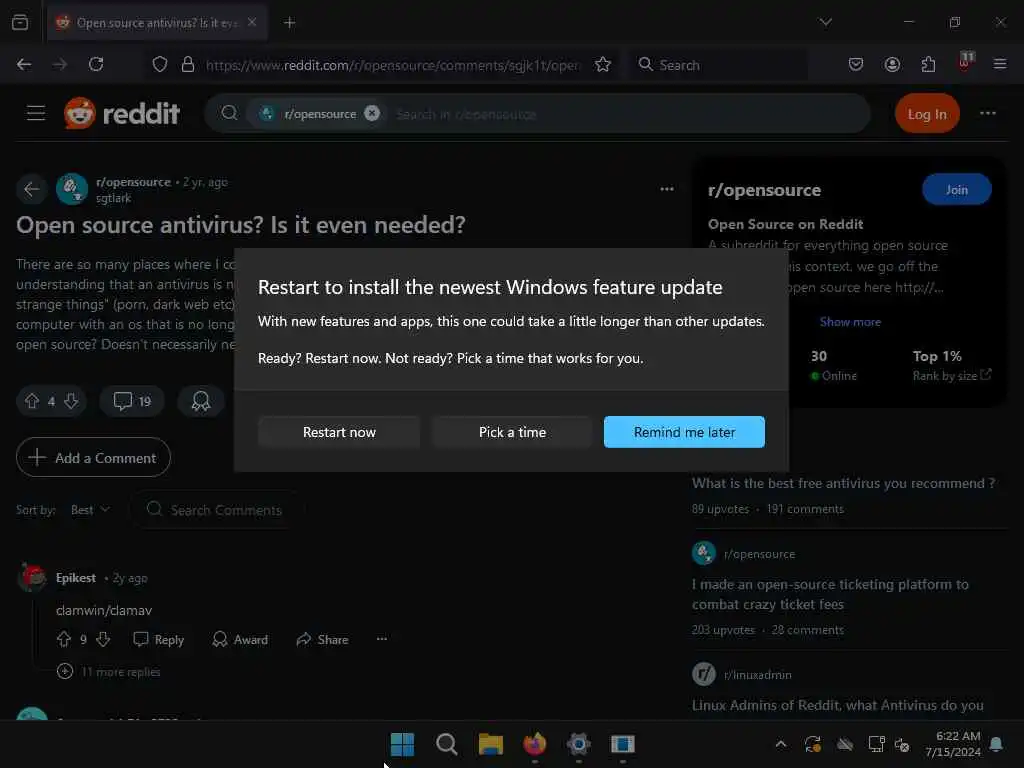Image resolution: width=1024 pixels, height=768 pixels.
Task: Open Firefox tracking protection shield
Action: point(160,64)
